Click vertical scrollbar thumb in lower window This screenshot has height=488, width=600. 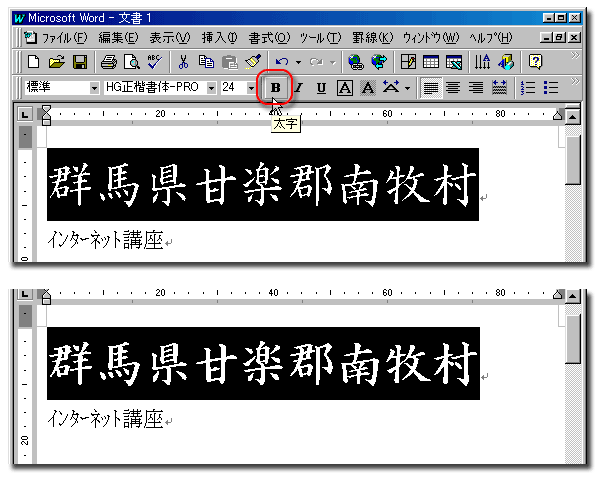[x=573, y=338]
